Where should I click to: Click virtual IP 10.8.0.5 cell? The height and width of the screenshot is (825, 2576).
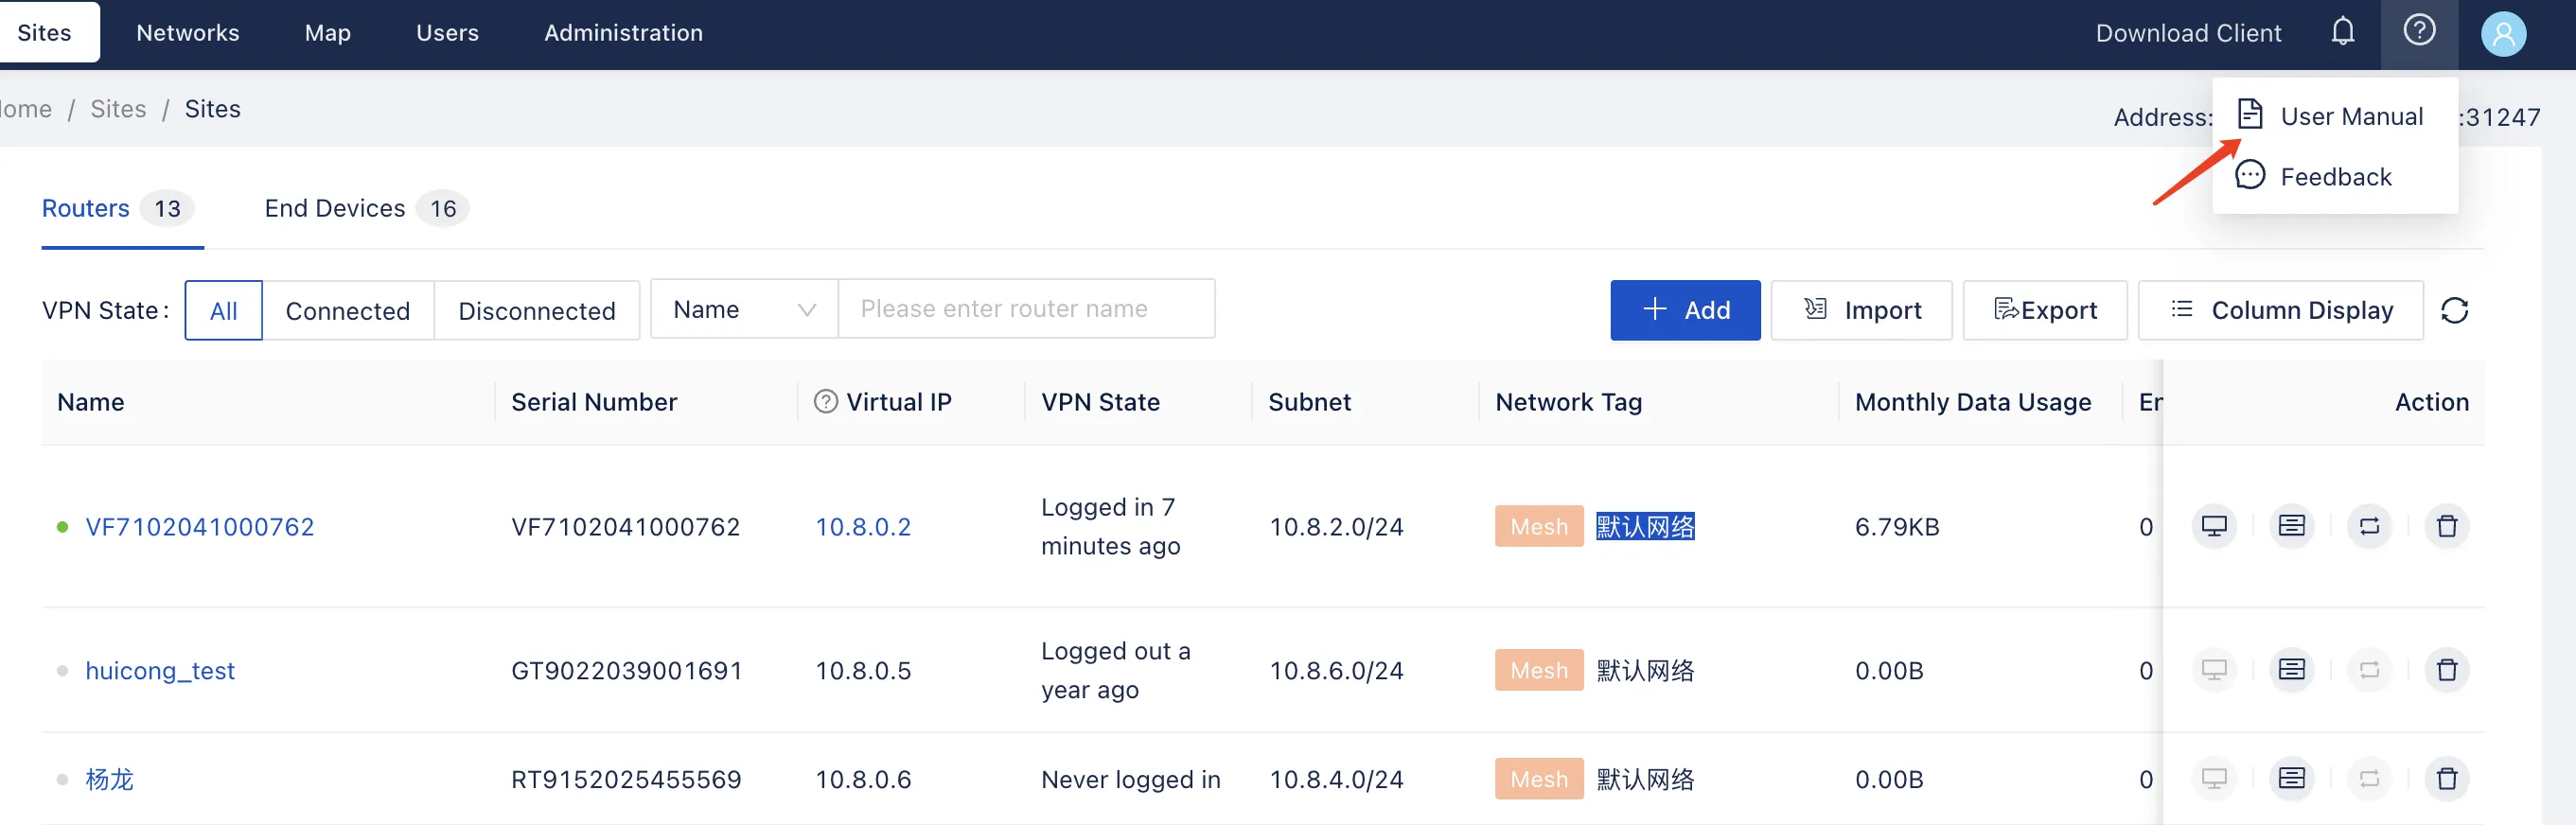coord(863,671)
